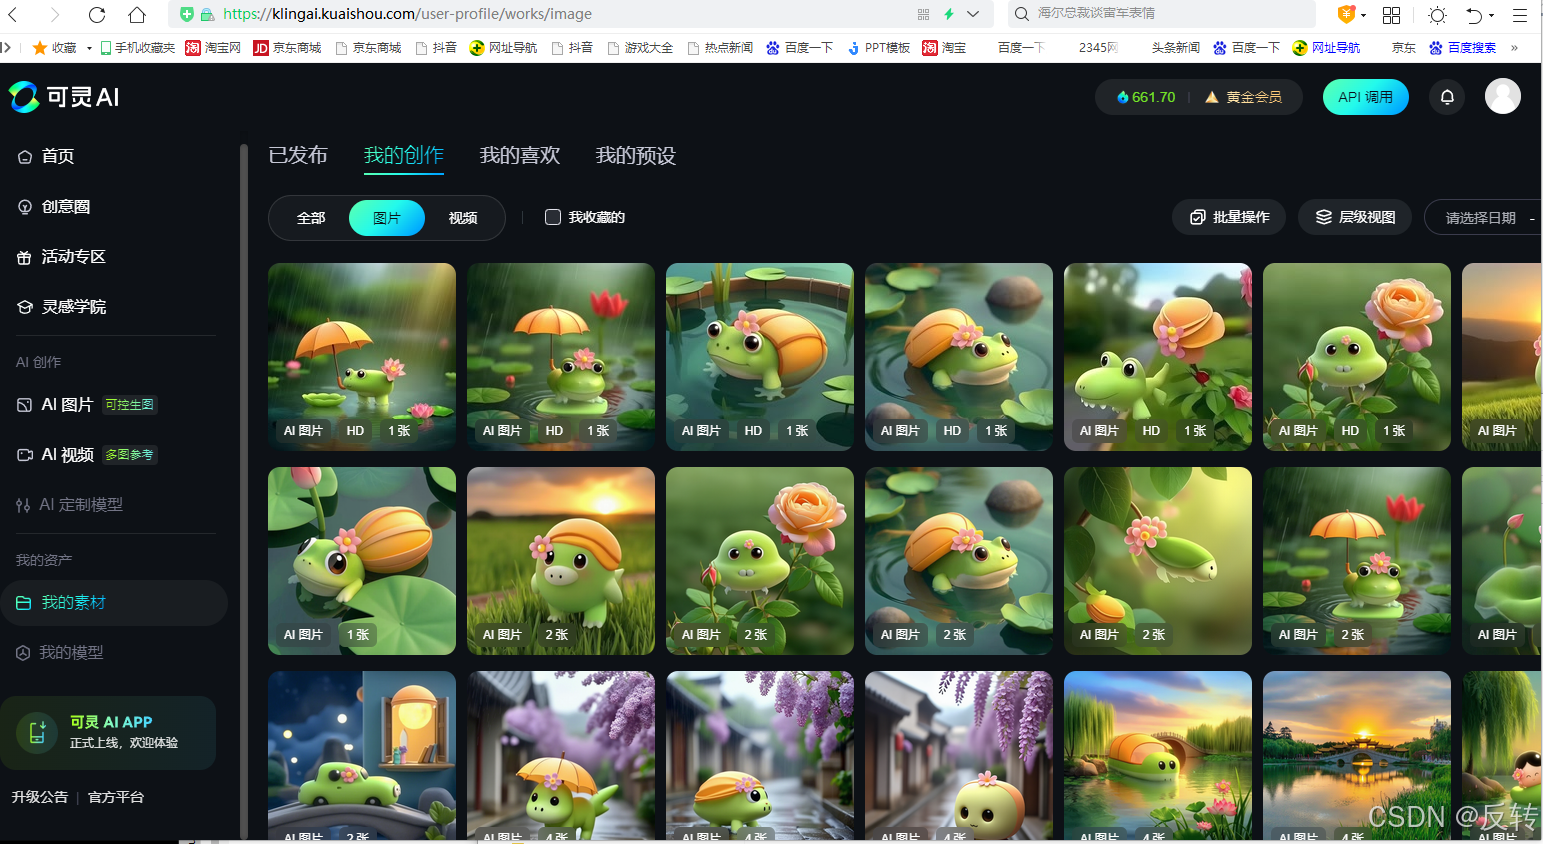Image resolution: width=1543 pixels, height=844 pixels.
Task: Click the lightning speed icon in address bar
Action: tap(948, 14)
